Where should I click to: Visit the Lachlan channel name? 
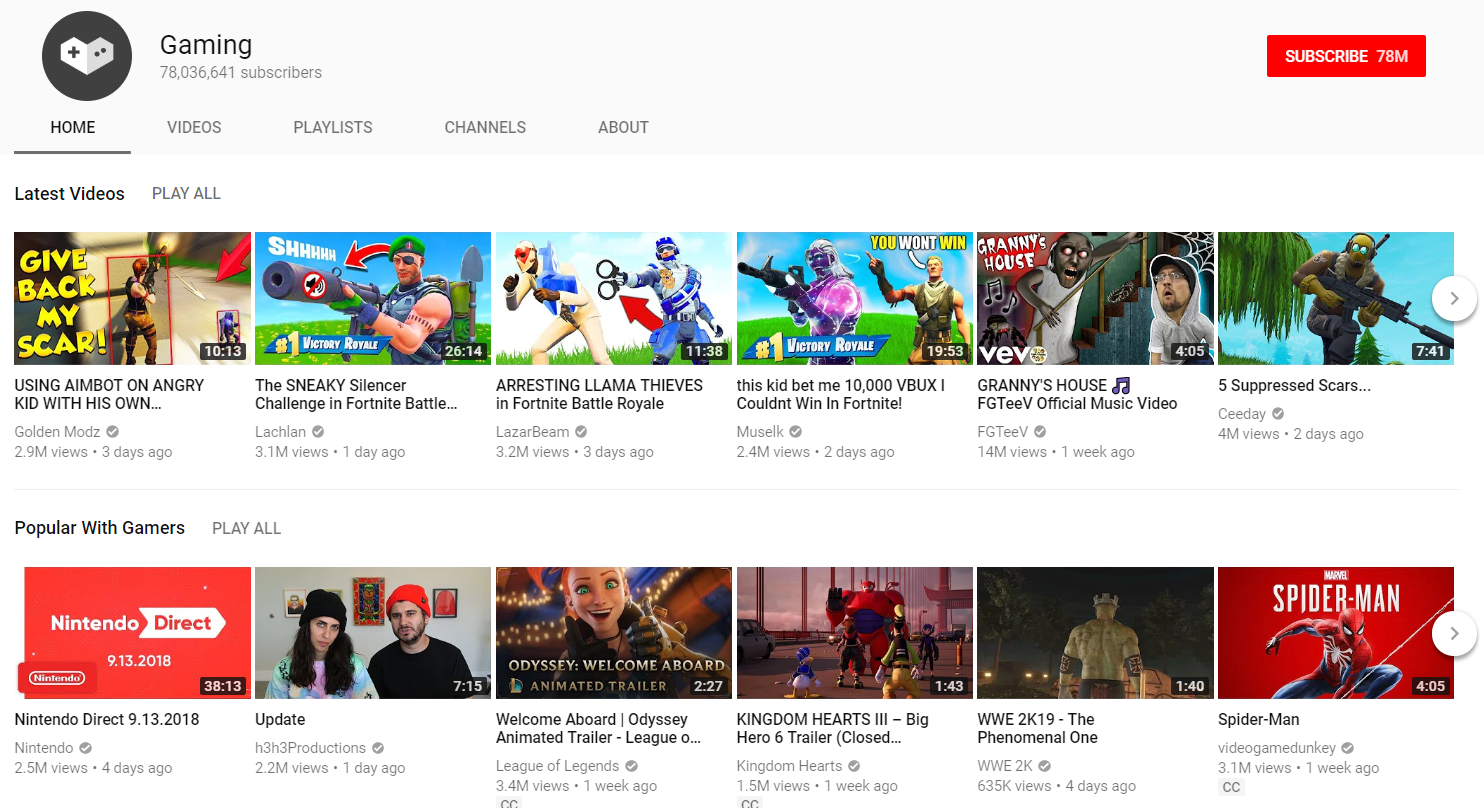point(280,432)
